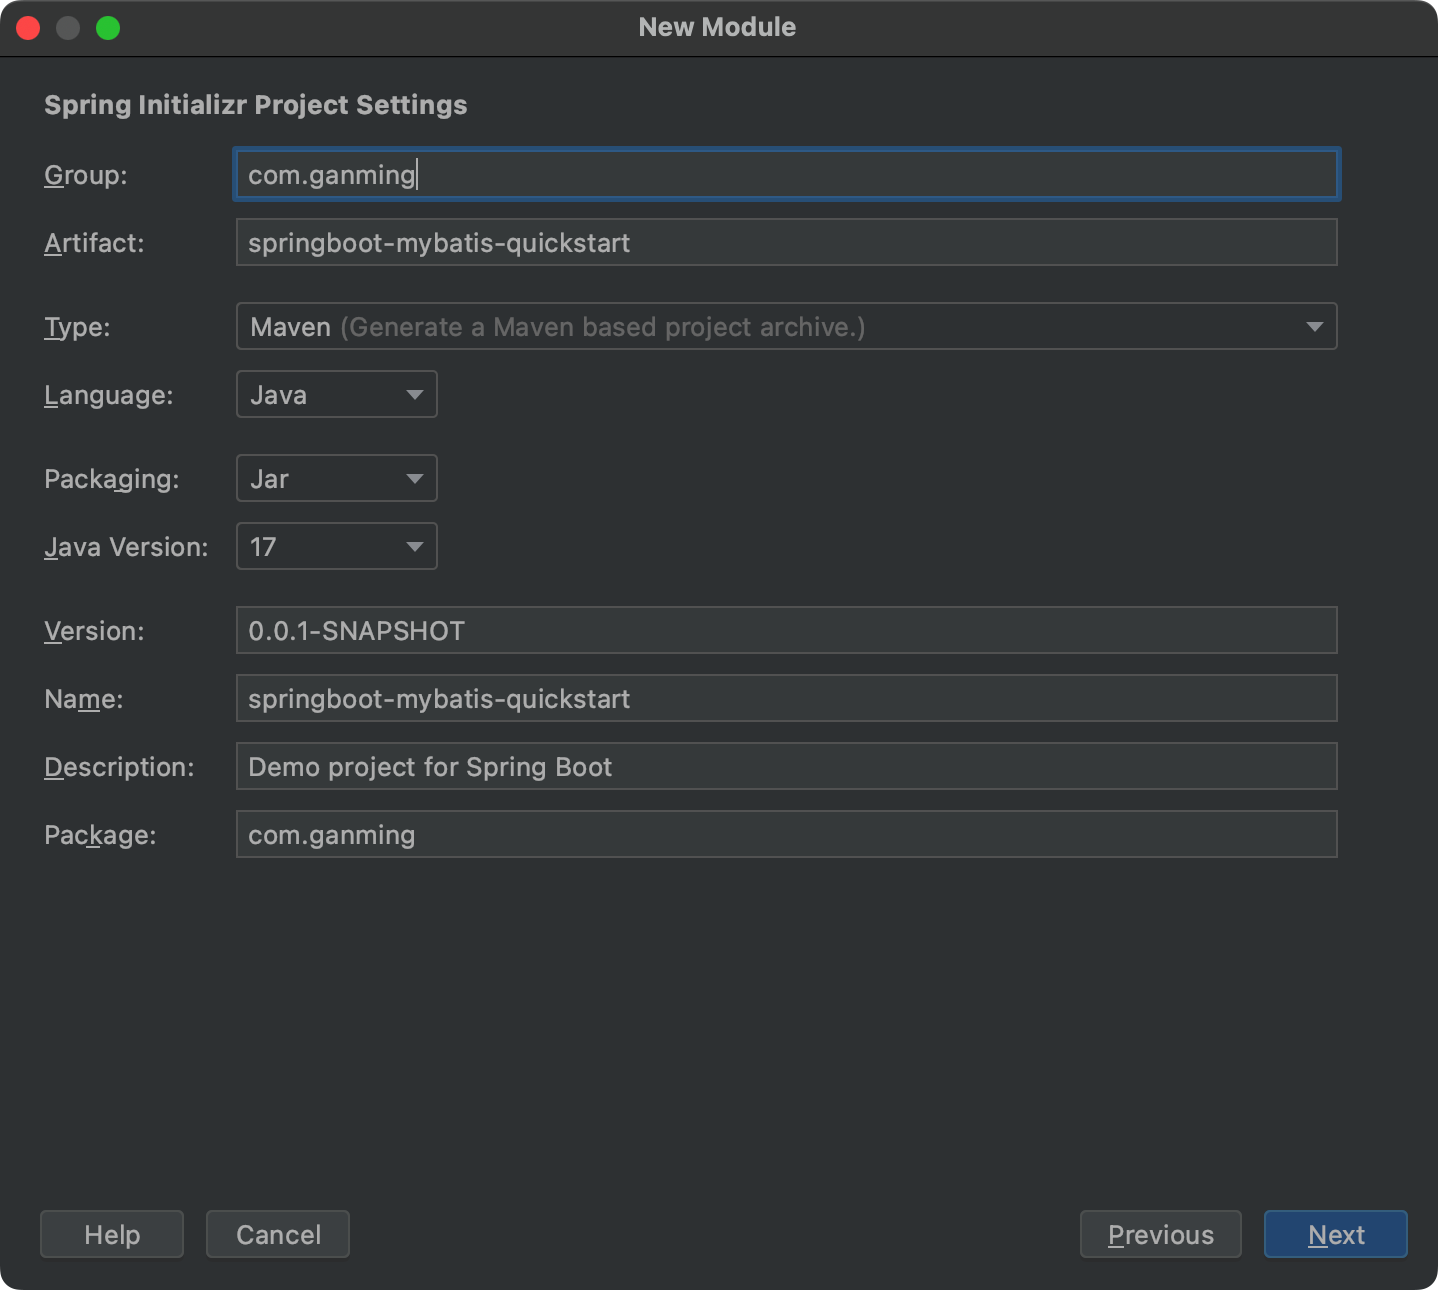Click the Language label

click(x=109, y=396)
